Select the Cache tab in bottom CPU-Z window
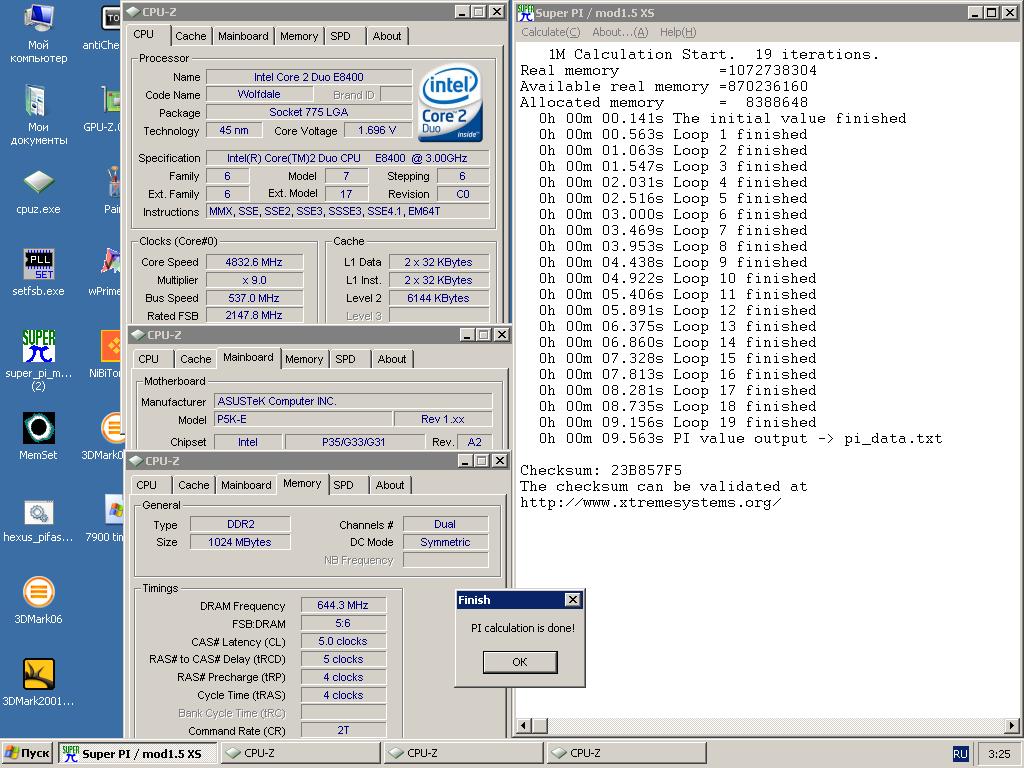This screenshot has height=768, width=1024. [193, 485]
